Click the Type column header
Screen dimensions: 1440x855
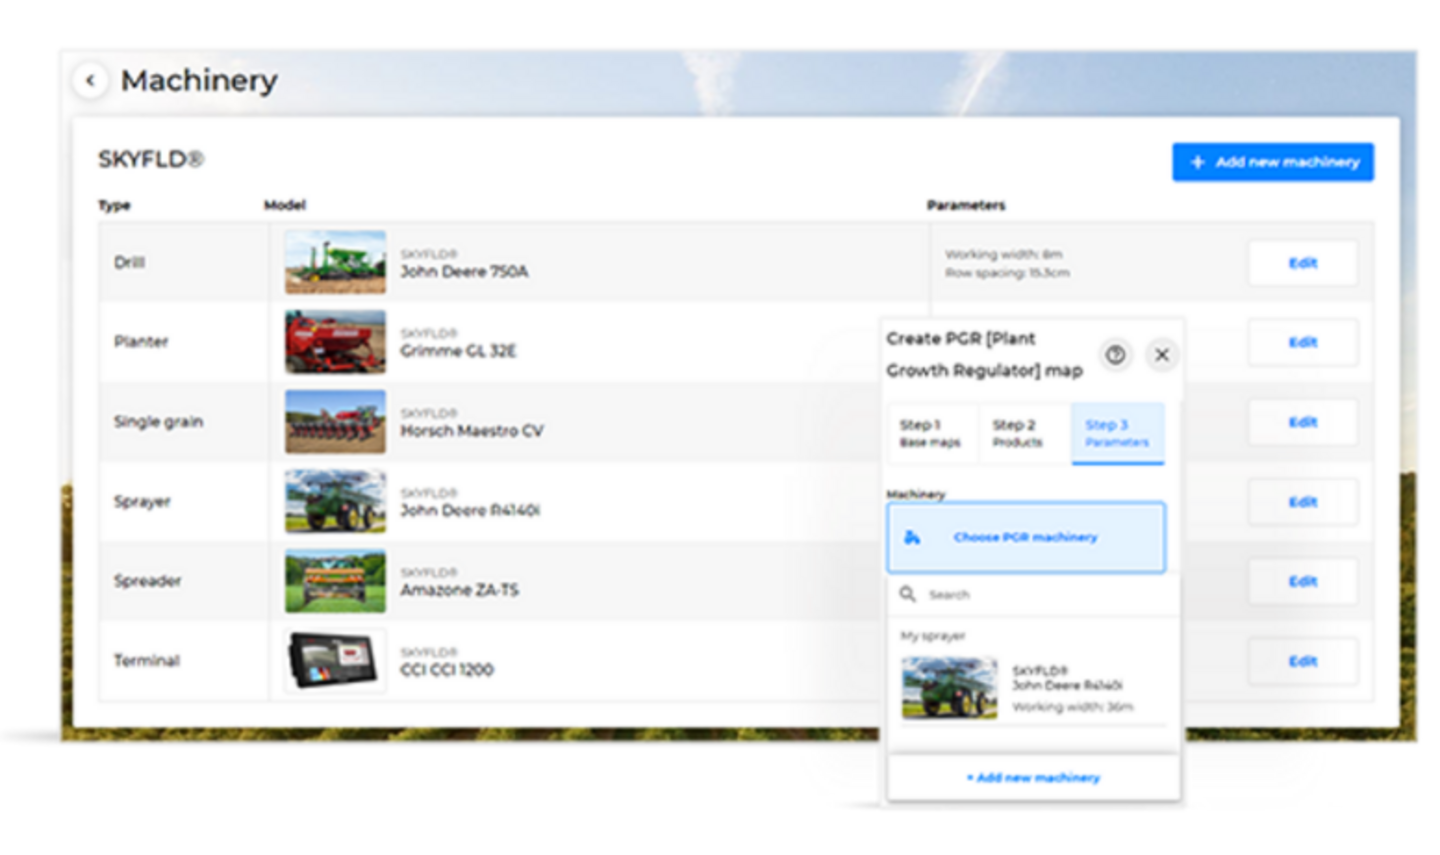pos(114,205)
